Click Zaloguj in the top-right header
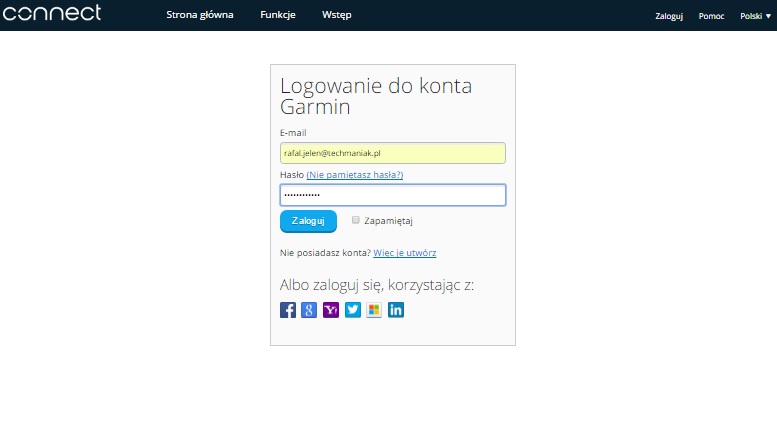 point(668,16)
